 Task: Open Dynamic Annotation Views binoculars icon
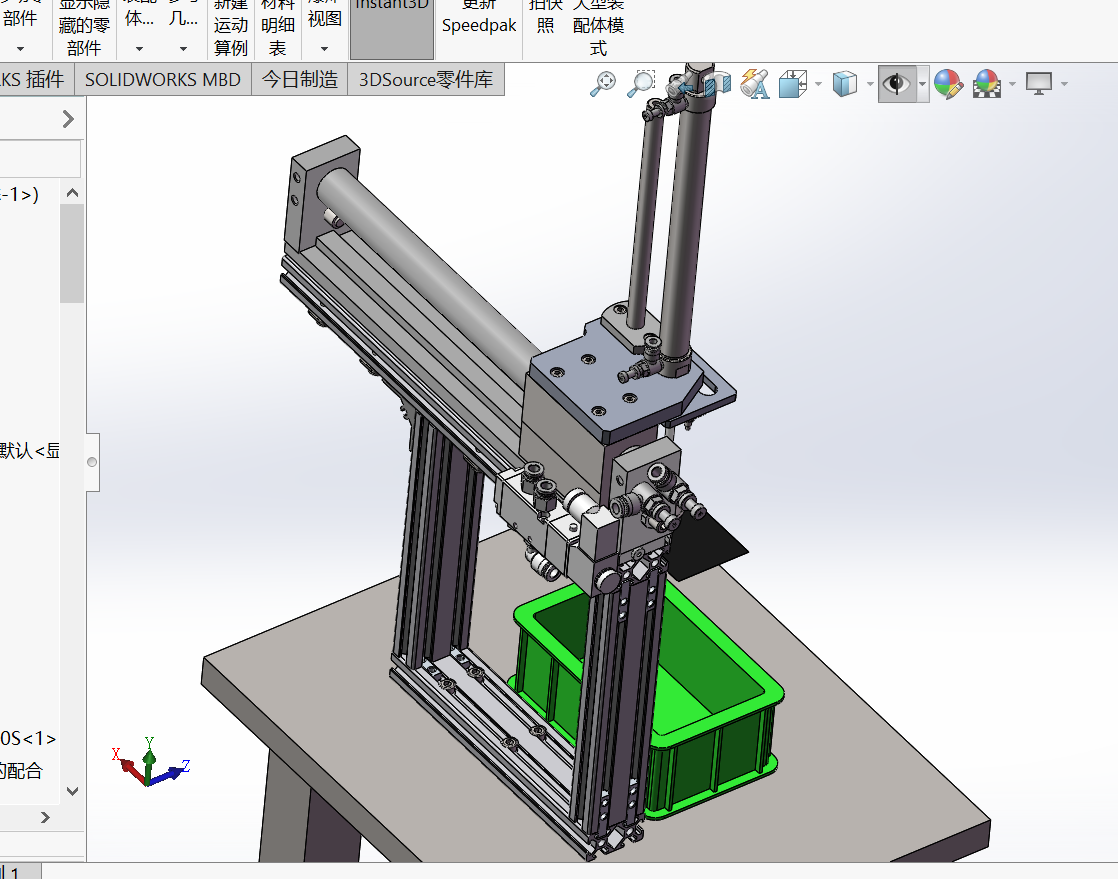point(754,83)
